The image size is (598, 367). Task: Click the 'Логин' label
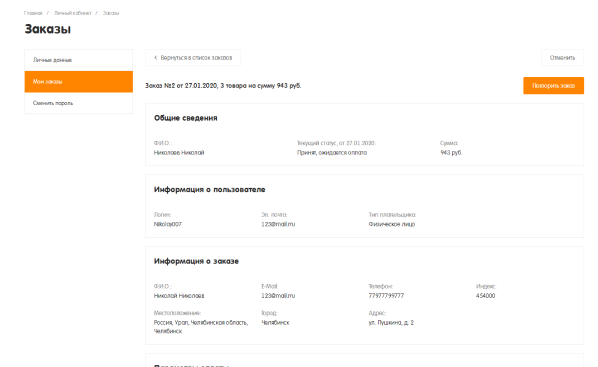(x=162, y=215)
